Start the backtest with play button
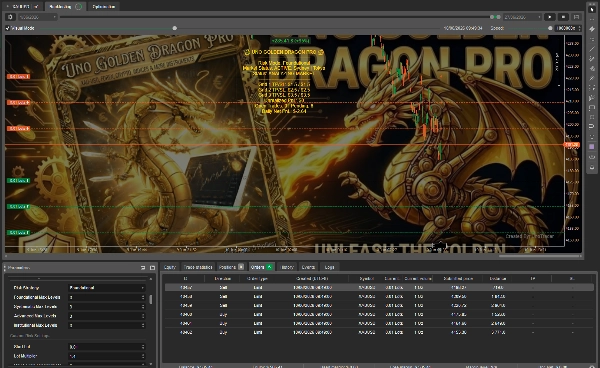Viewport: 600px width, 368px height. point(550,17)
